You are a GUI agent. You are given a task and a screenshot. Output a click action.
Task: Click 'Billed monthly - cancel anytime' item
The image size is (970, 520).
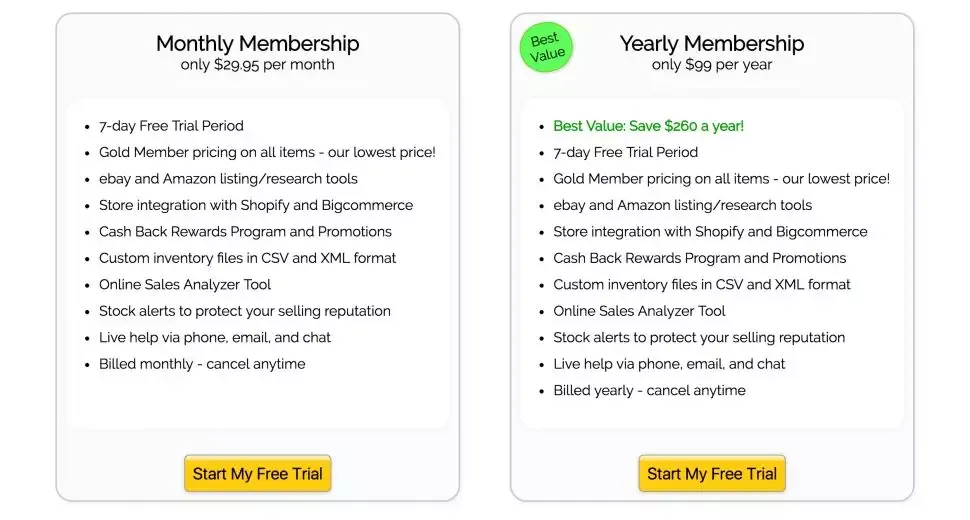202,364
